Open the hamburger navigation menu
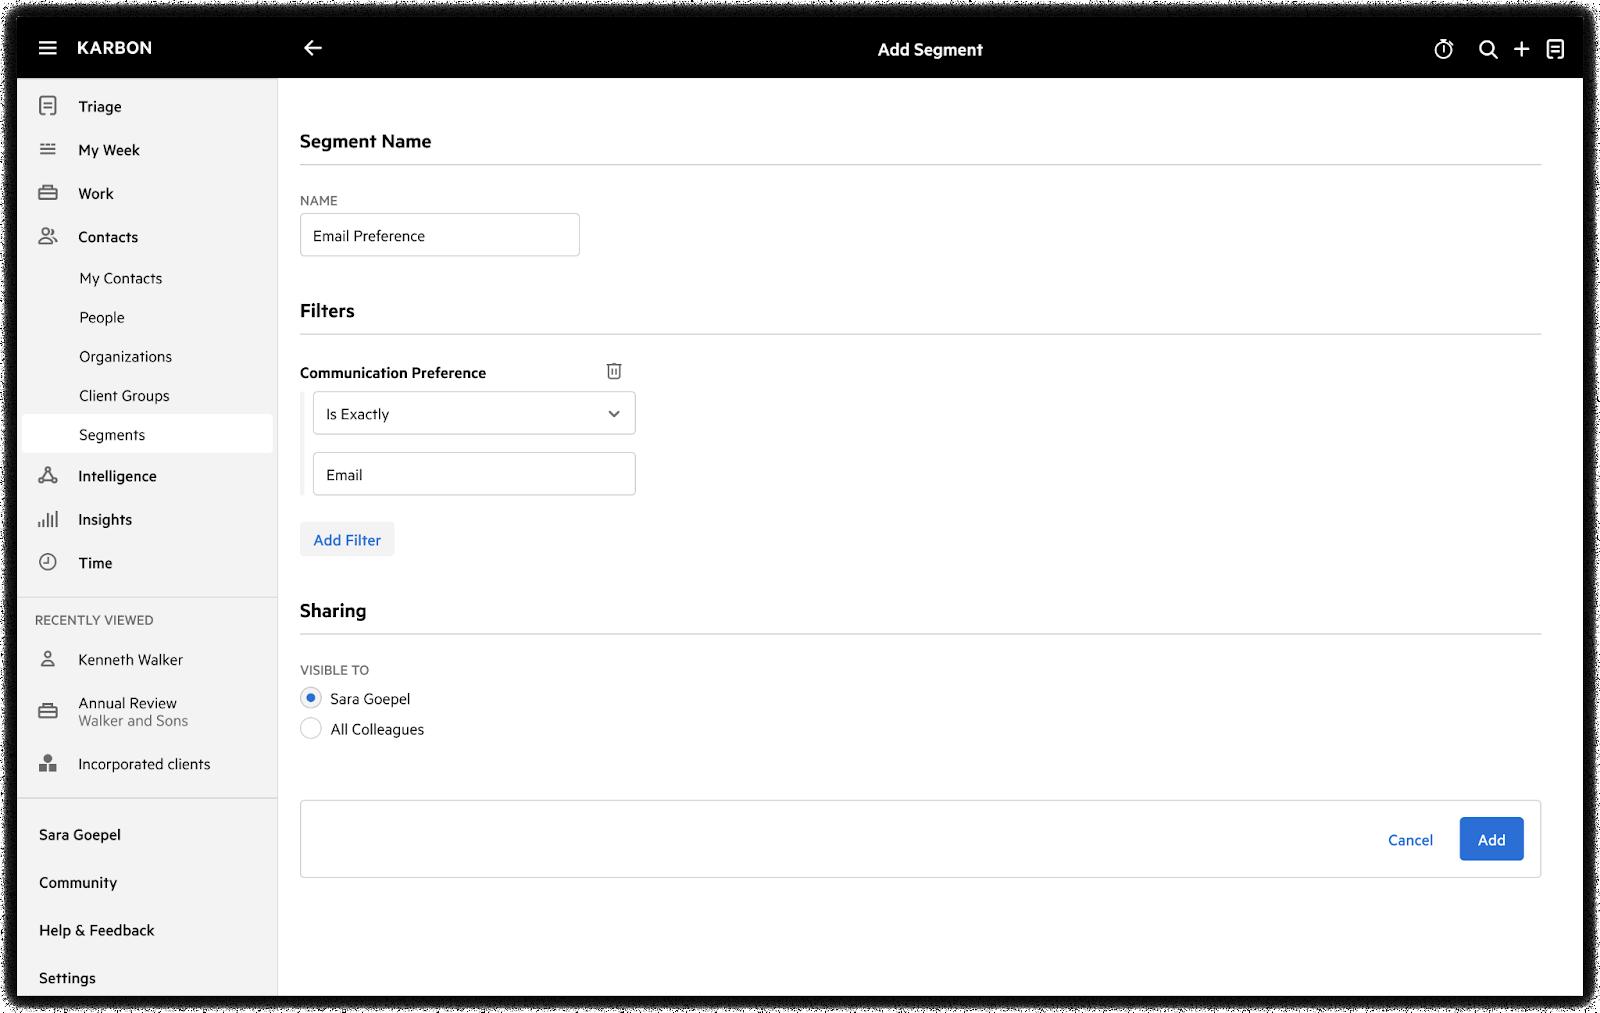The image size is (1600, 1013). point(47,48)
